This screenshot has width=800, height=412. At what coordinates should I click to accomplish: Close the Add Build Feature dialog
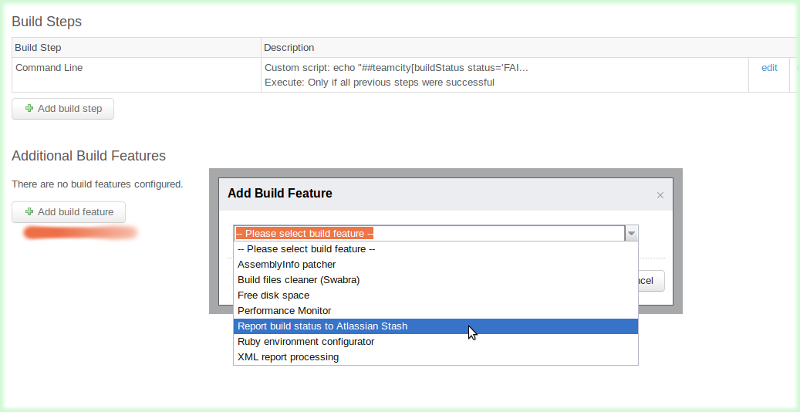click(x=660, y=195)
